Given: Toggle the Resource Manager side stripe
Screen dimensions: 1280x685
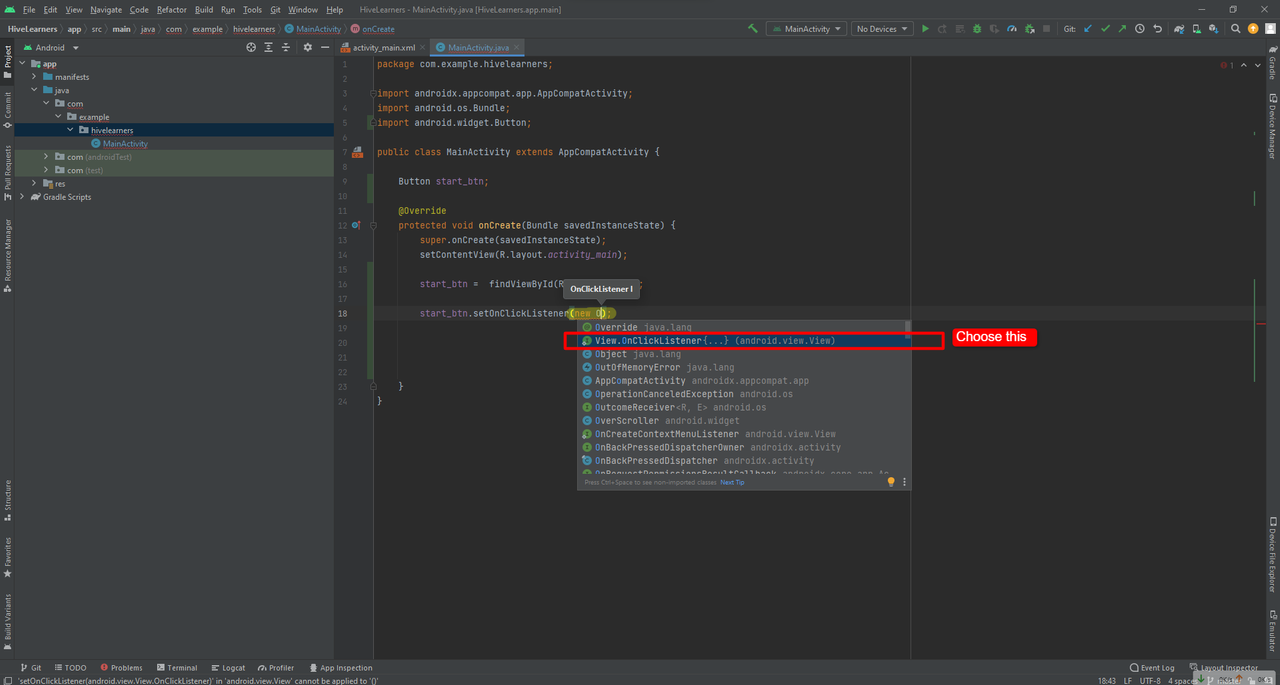Looking at the screenshot, I should point(7,255).
